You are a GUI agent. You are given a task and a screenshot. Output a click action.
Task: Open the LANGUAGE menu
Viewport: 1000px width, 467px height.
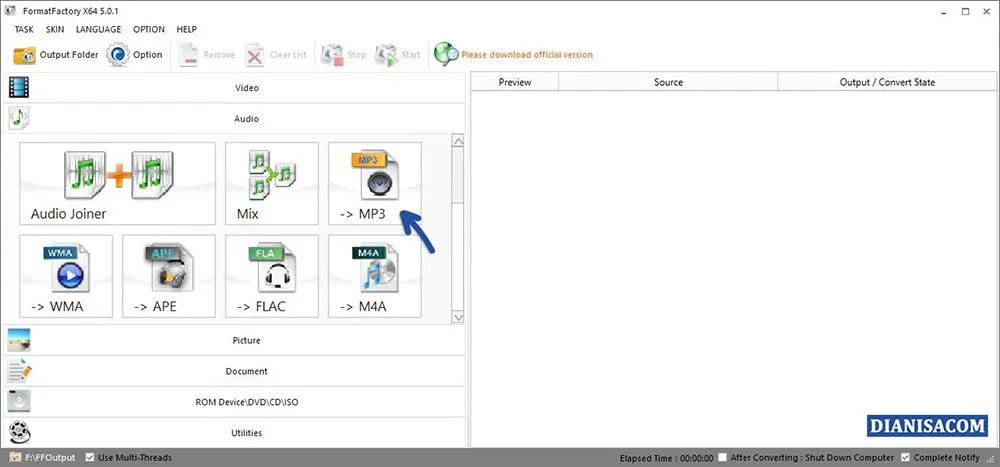pyautogui.click(x=98, y=29)
